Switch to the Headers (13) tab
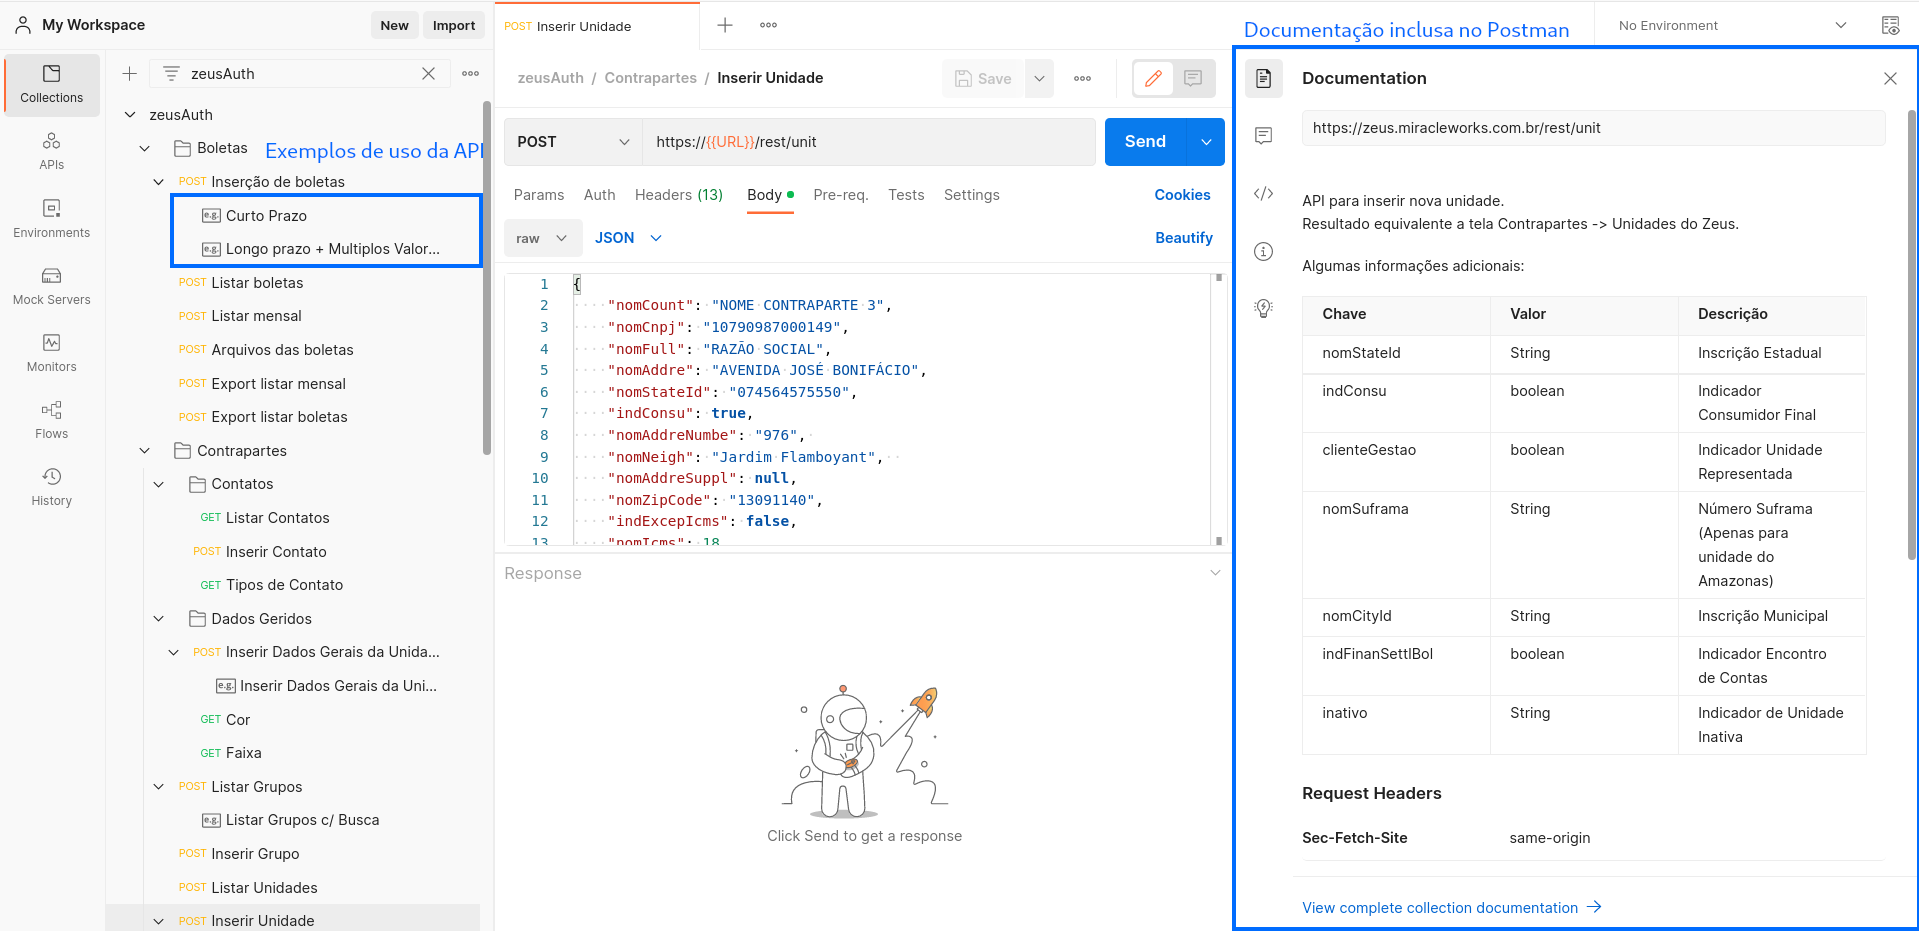 click(679, 195)
